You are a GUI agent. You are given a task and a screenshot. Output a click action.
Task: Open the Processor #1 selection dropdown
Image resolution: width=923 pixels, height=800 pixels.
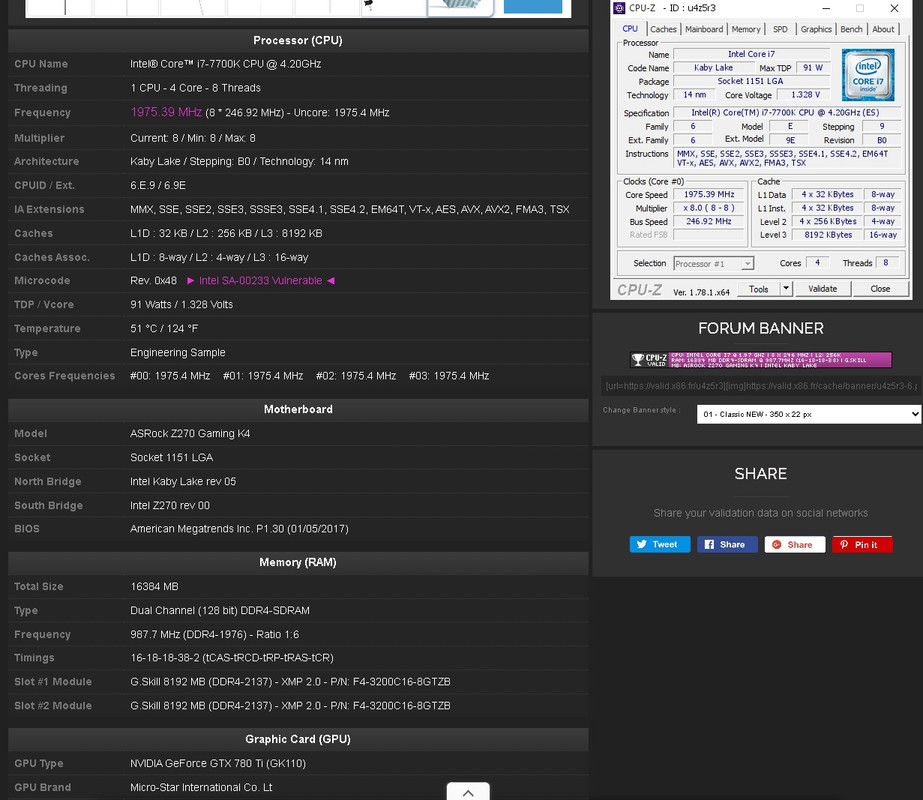[x=713, y=264]
